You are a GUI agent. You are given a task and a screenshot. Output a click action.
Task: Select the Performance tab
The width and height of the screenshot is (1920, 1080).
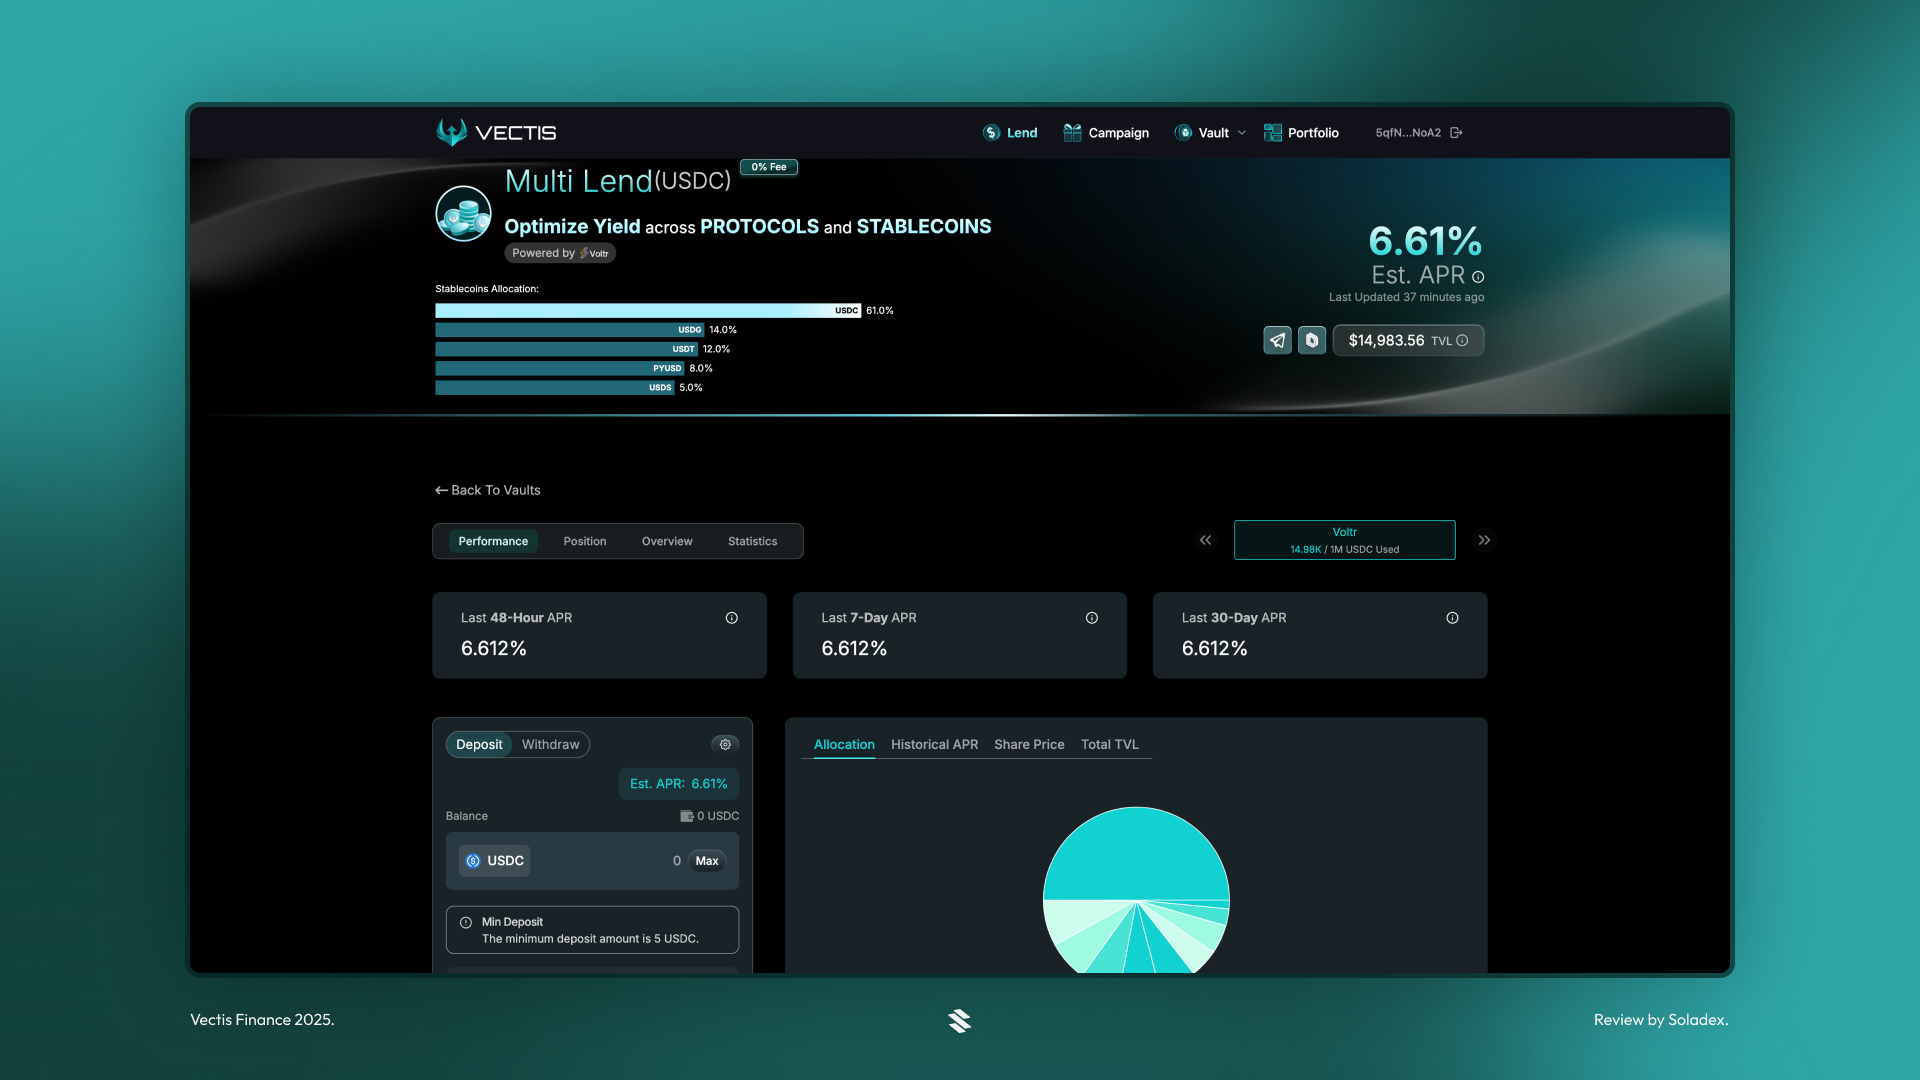493,541
